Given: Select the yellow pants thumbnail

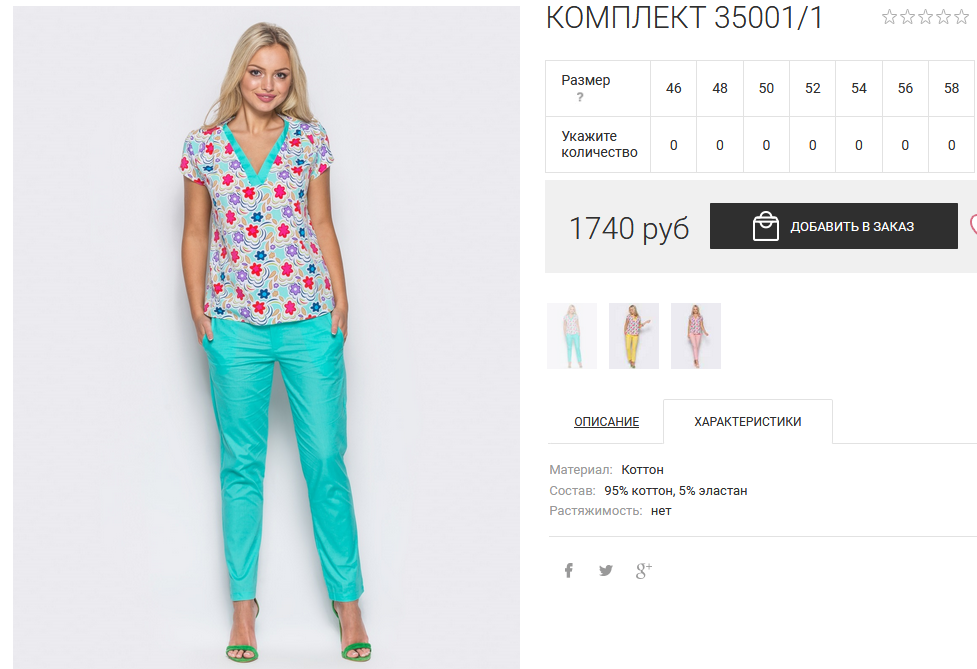Looking at the screenshot, I should coord(634,336).
